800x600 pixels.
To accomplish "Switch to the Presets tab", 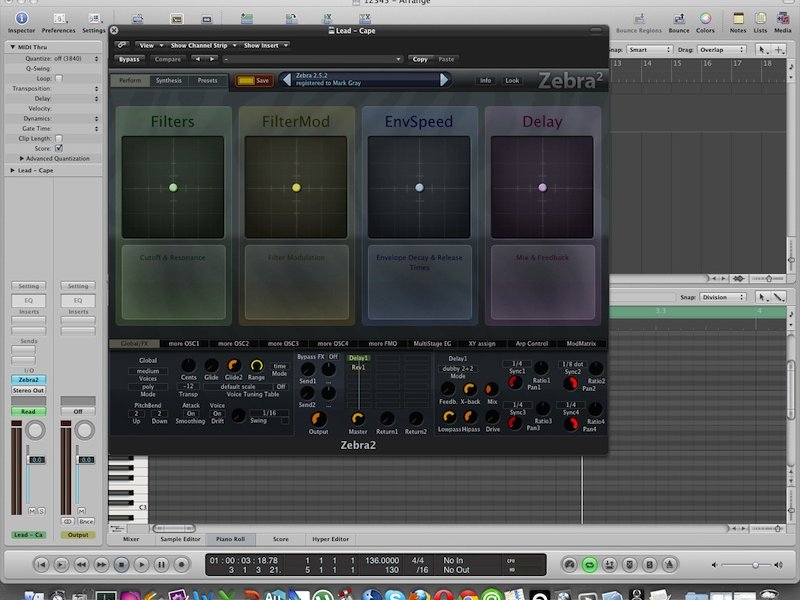I will pos(207,81).
